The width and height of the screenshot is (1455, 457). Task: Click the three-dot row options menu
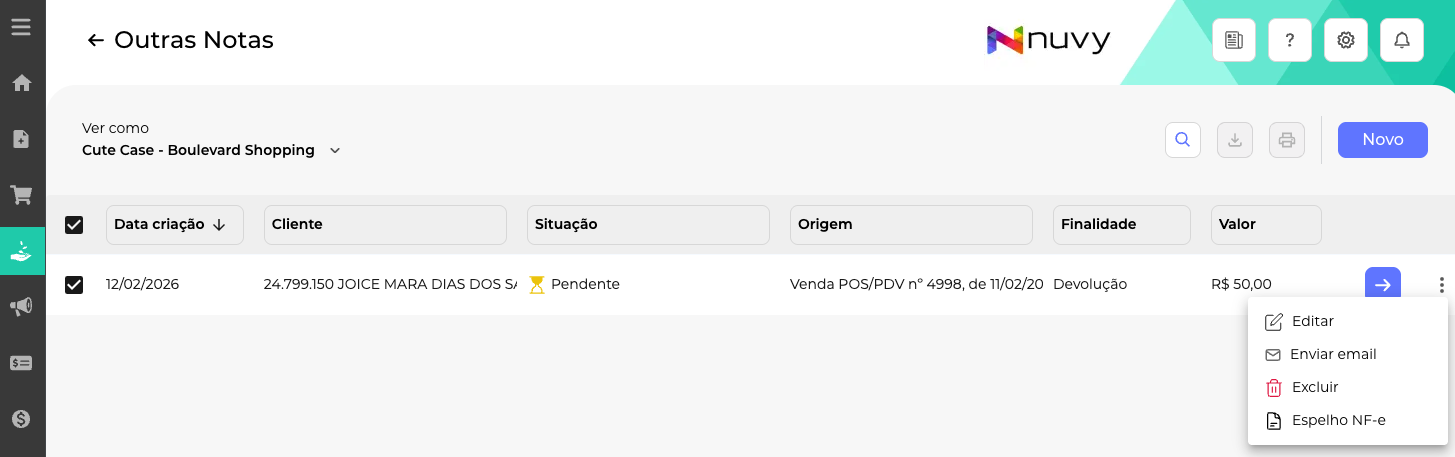1441,285
